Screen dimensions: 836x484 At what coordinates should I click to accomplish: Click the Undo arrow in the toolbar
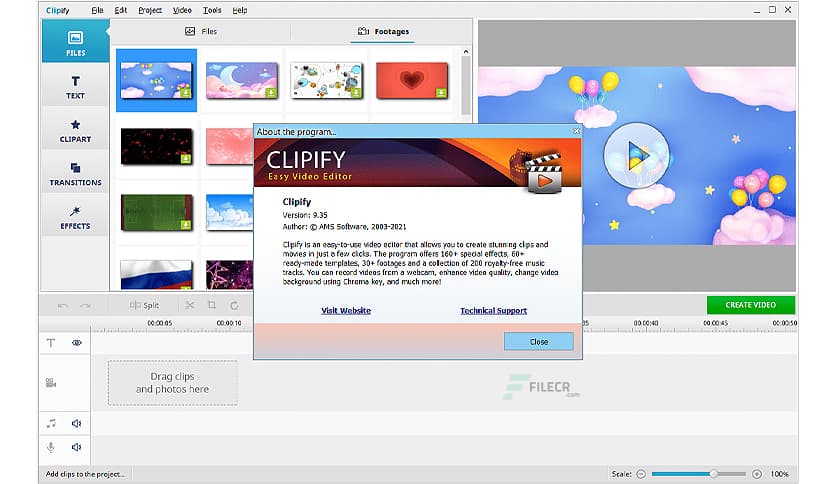click(x=63, y=305)
